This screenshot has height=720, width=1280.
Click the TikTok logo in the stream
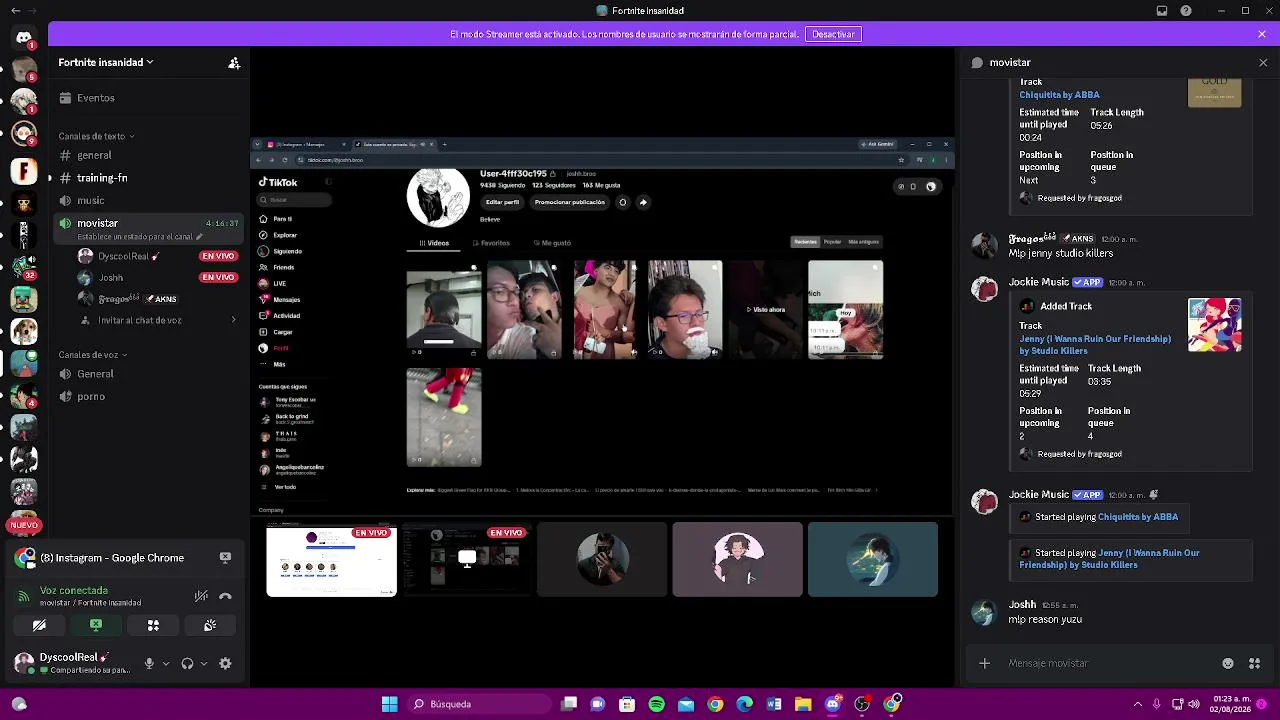pos(278,183)
